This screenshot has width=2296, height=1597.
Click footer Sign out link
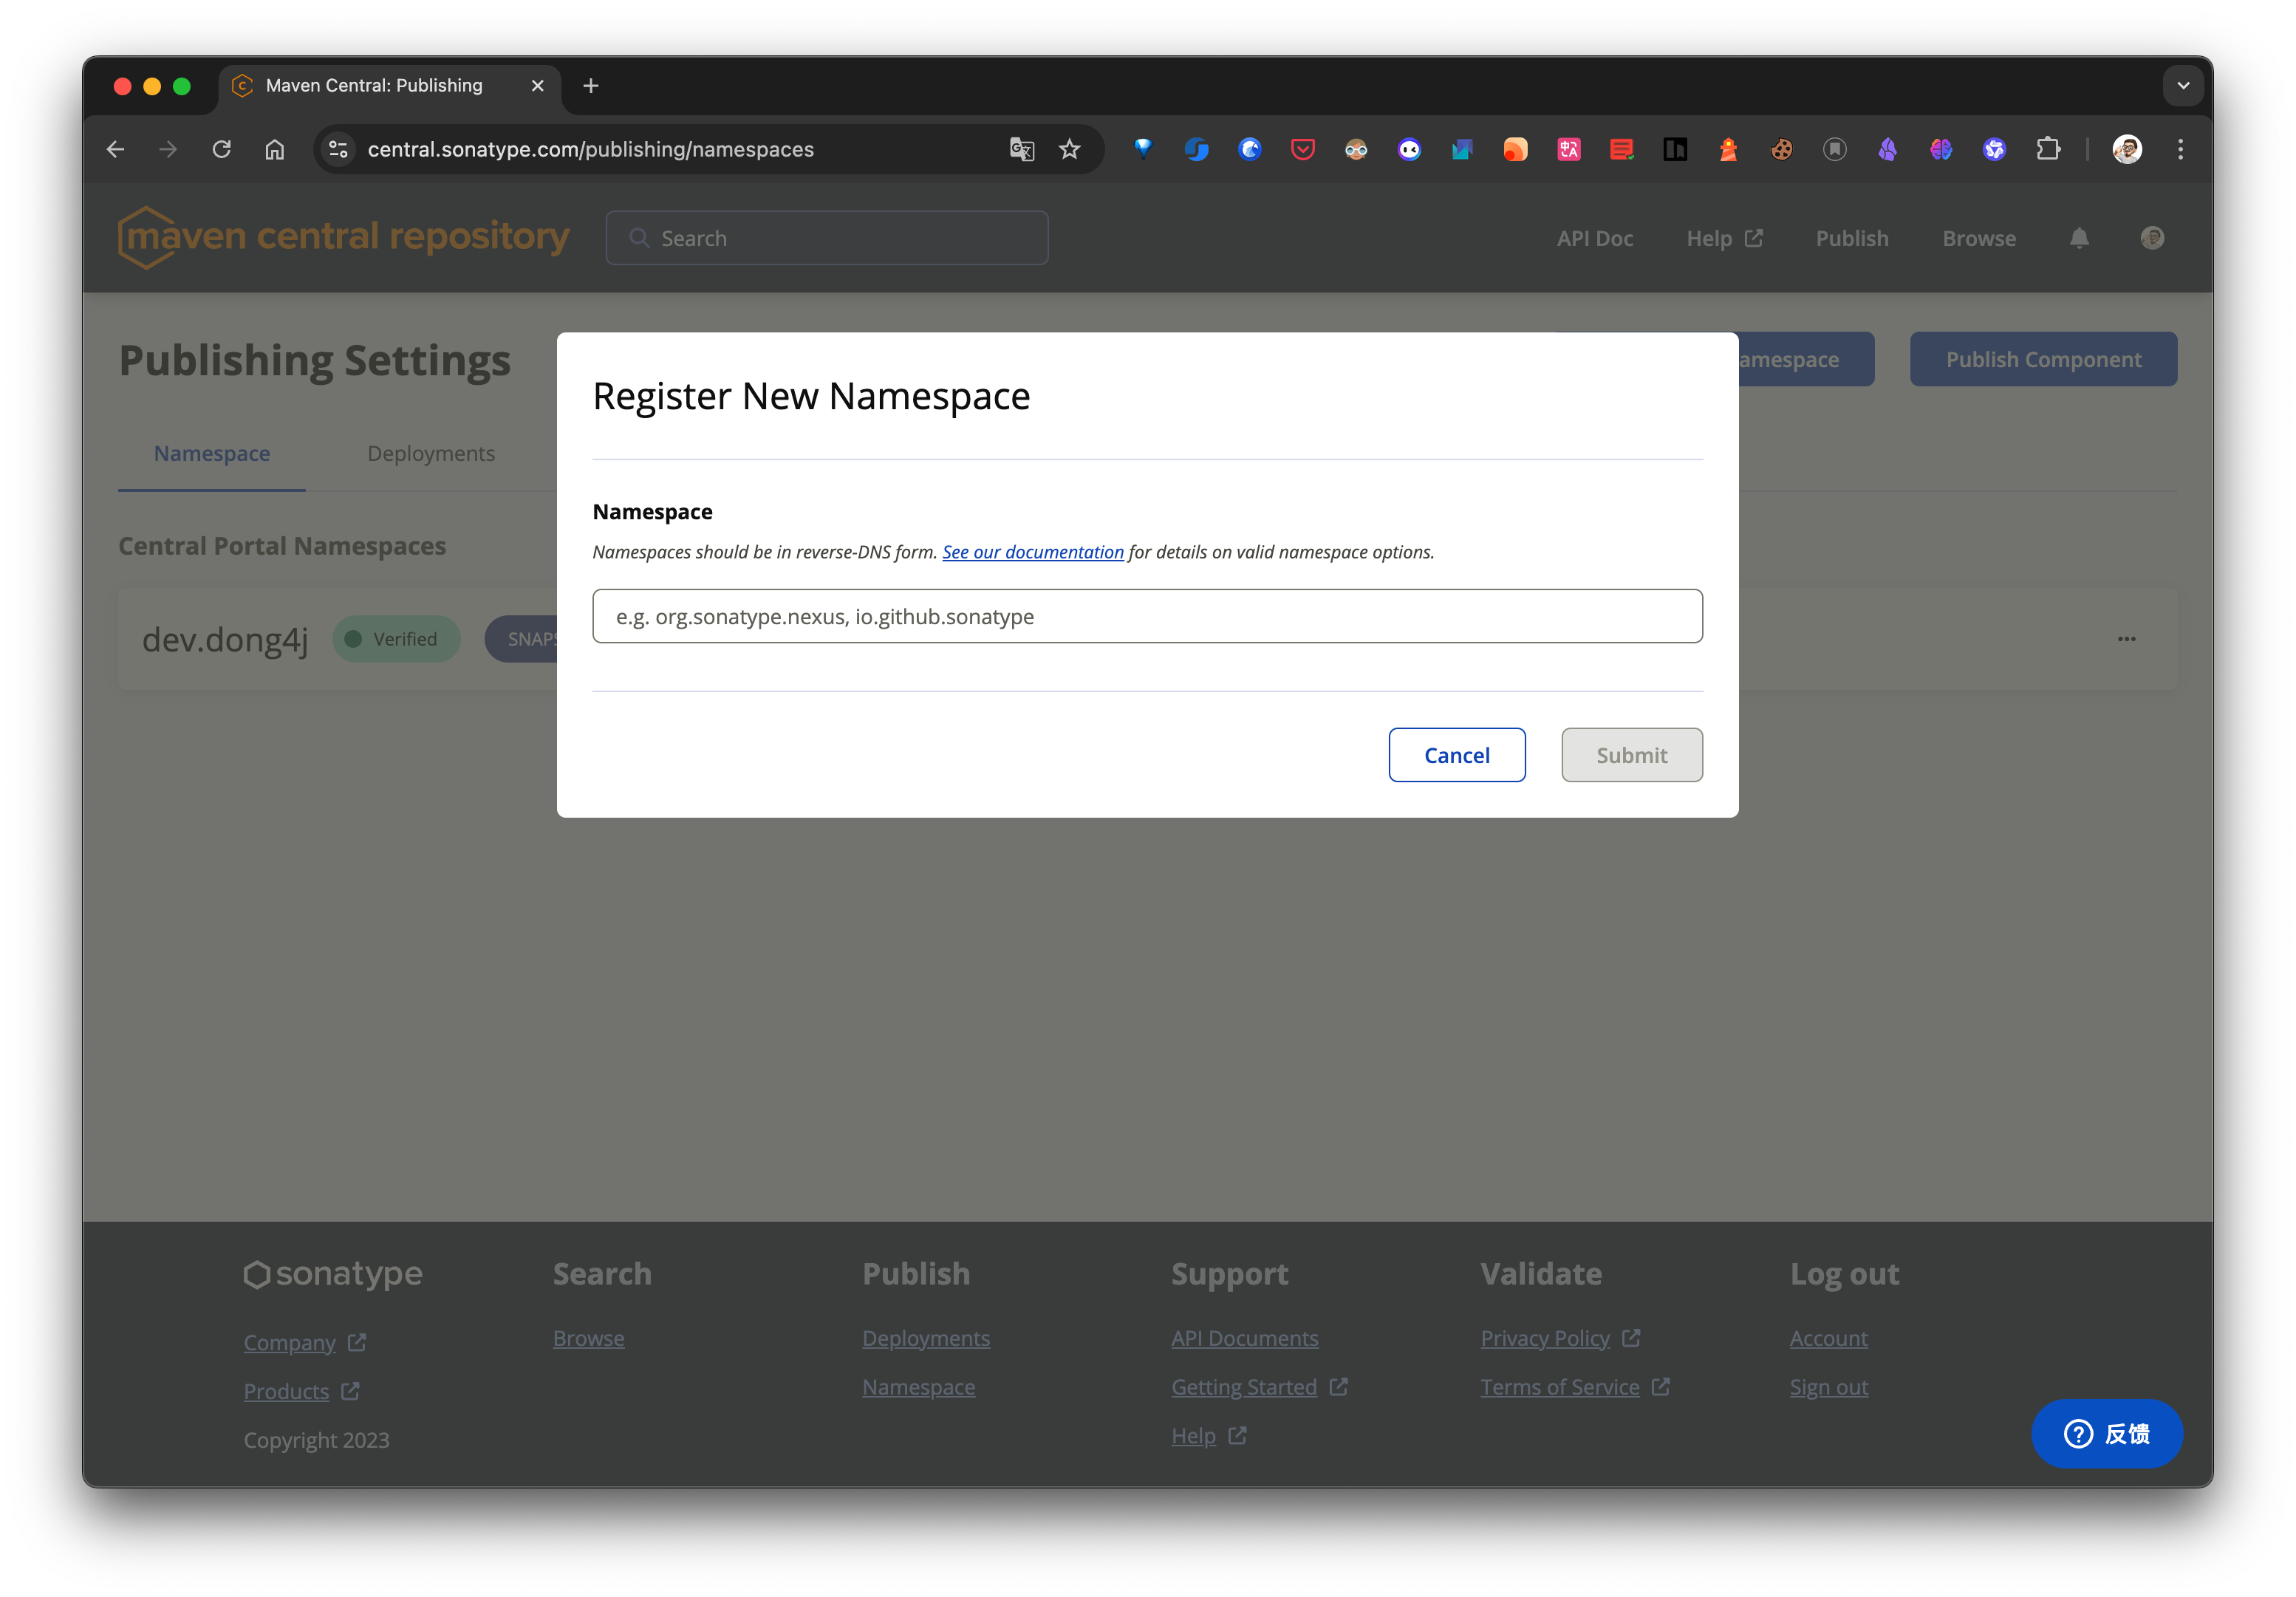tap(1828, 1387)
